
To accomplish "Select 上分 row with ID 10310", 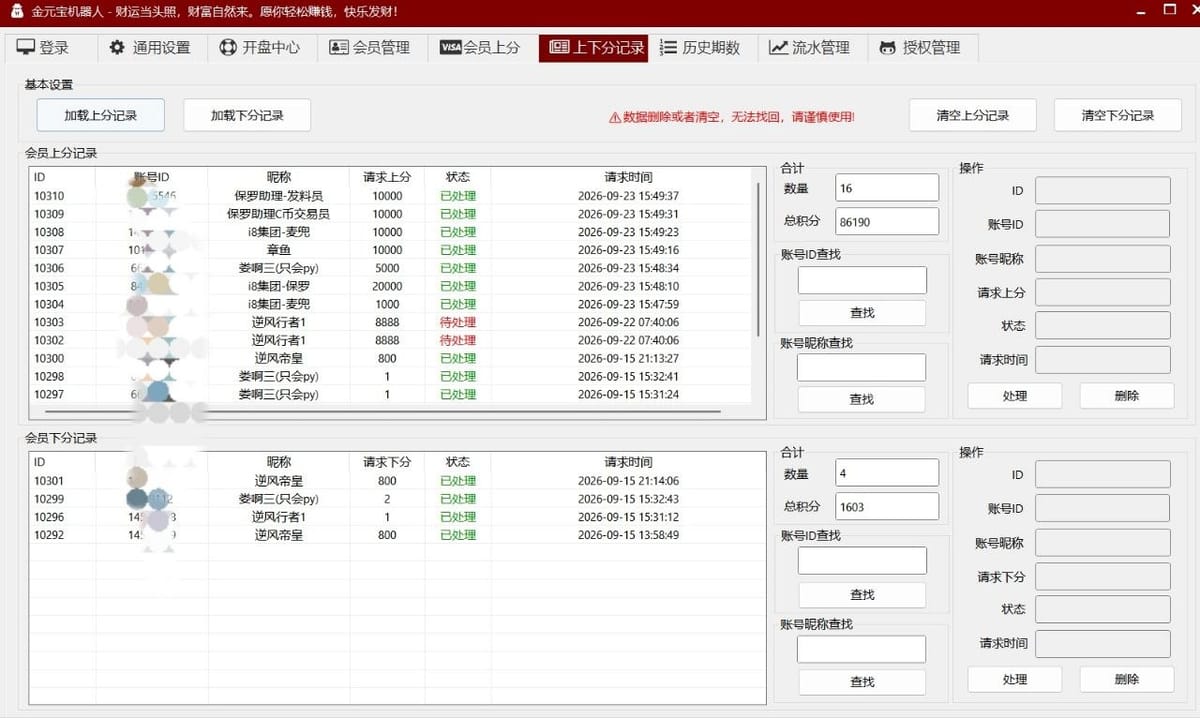I will coord(390,196).
